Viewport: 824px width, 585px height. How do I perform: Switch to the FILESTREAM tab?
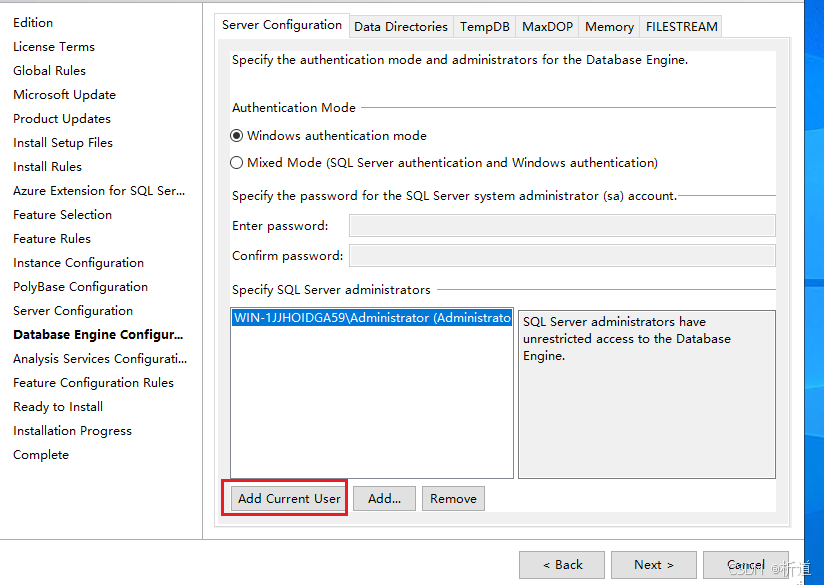(x=681, y=27)
